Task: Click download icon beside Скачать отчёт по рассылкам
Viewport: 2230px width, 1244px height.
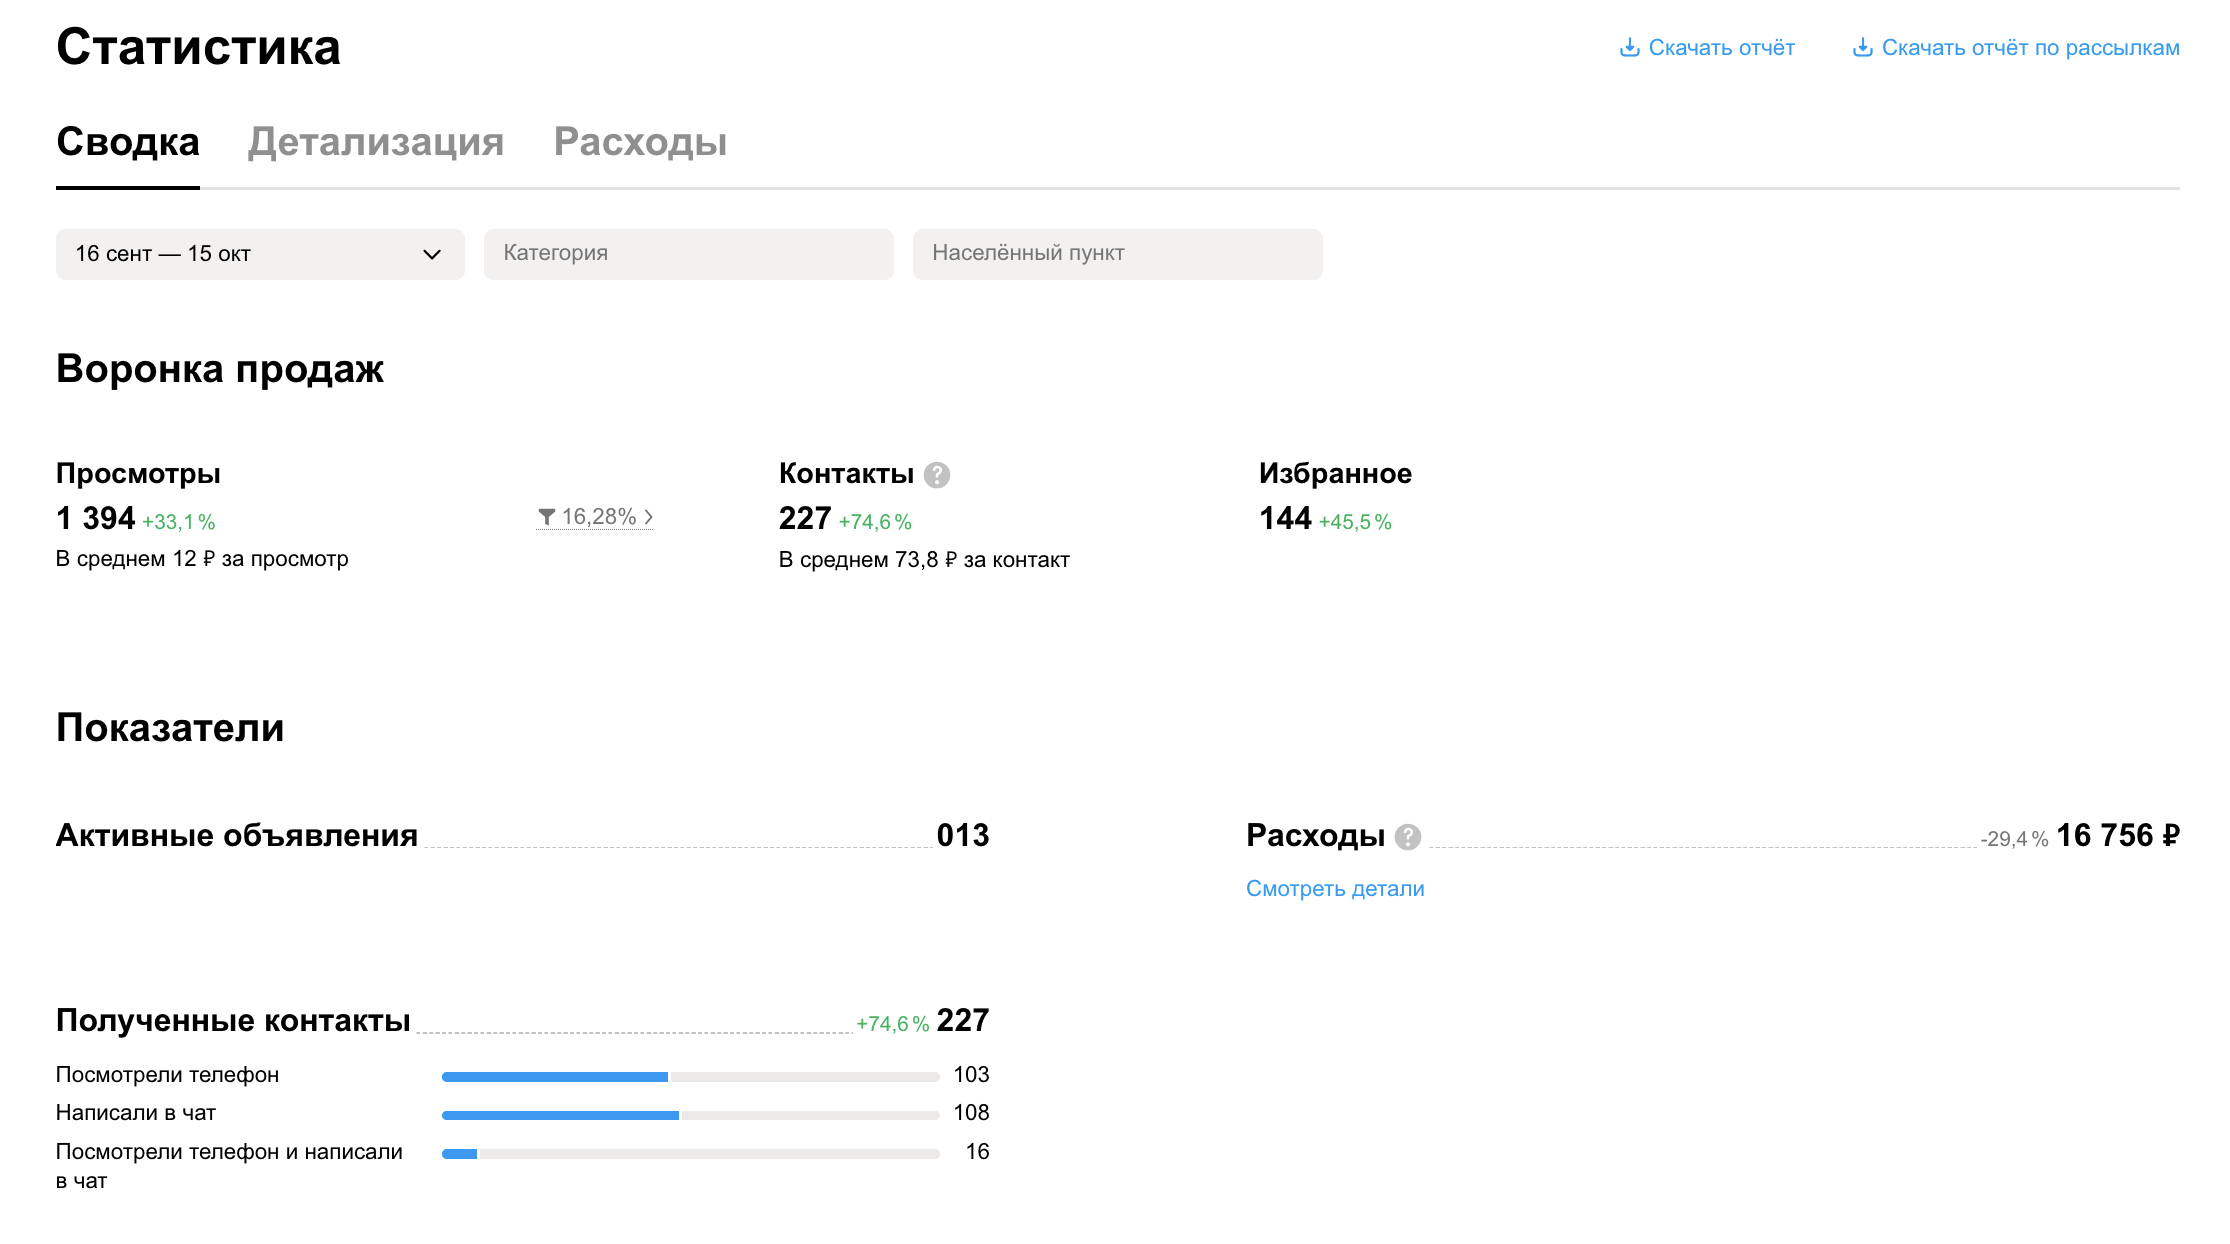Action: [1862, 48]
